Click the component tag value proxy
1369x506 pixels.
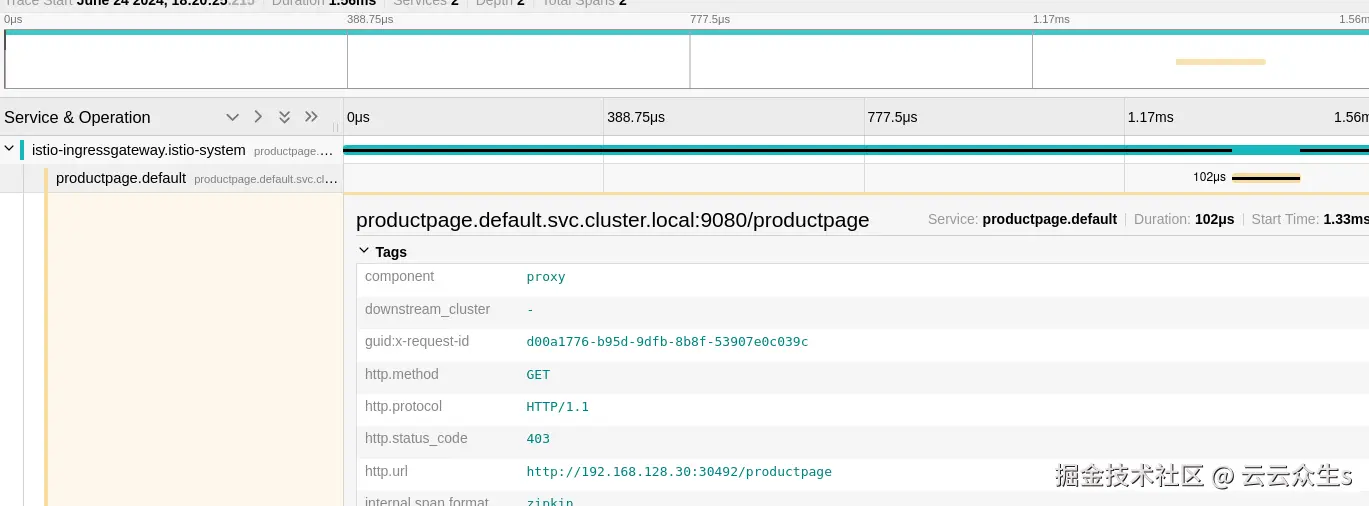(546, 277)
